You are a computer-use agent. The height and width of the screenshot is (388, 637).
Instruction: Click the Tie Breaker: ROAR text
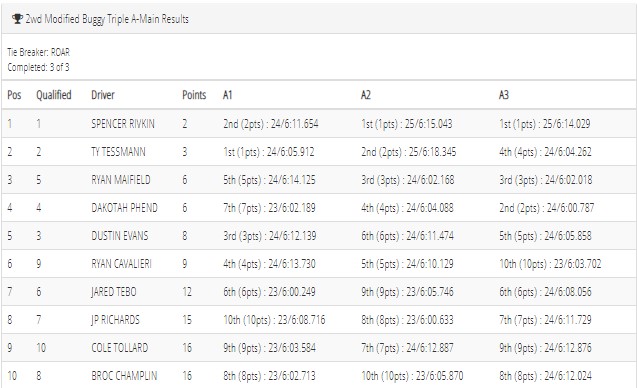(39, 52)
